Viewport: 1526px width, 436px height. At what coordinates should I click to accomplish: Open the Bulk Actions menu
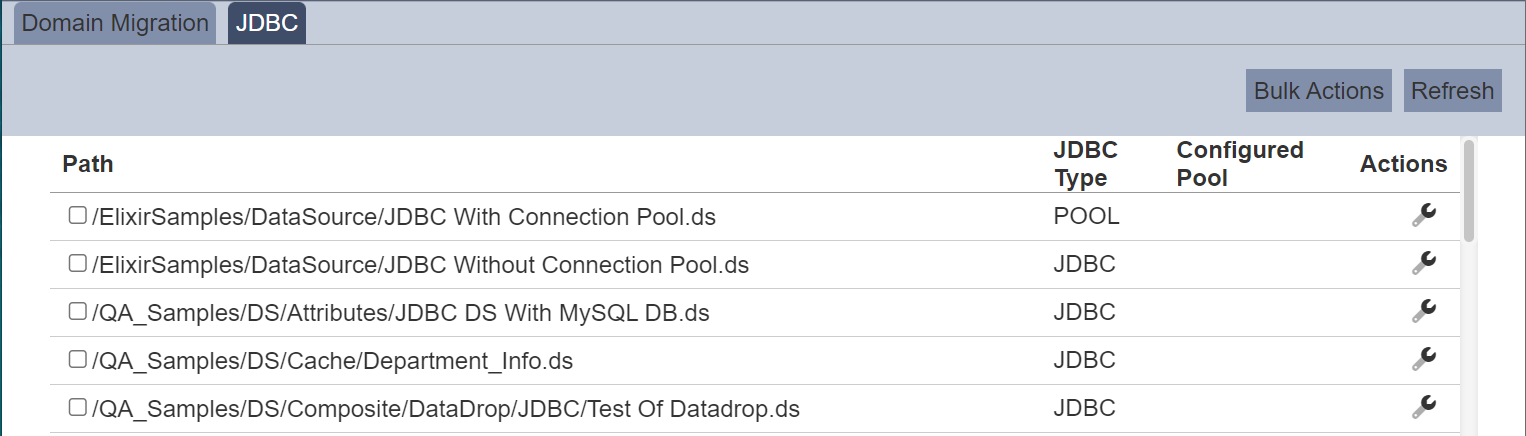click(x=1319, y=91)
